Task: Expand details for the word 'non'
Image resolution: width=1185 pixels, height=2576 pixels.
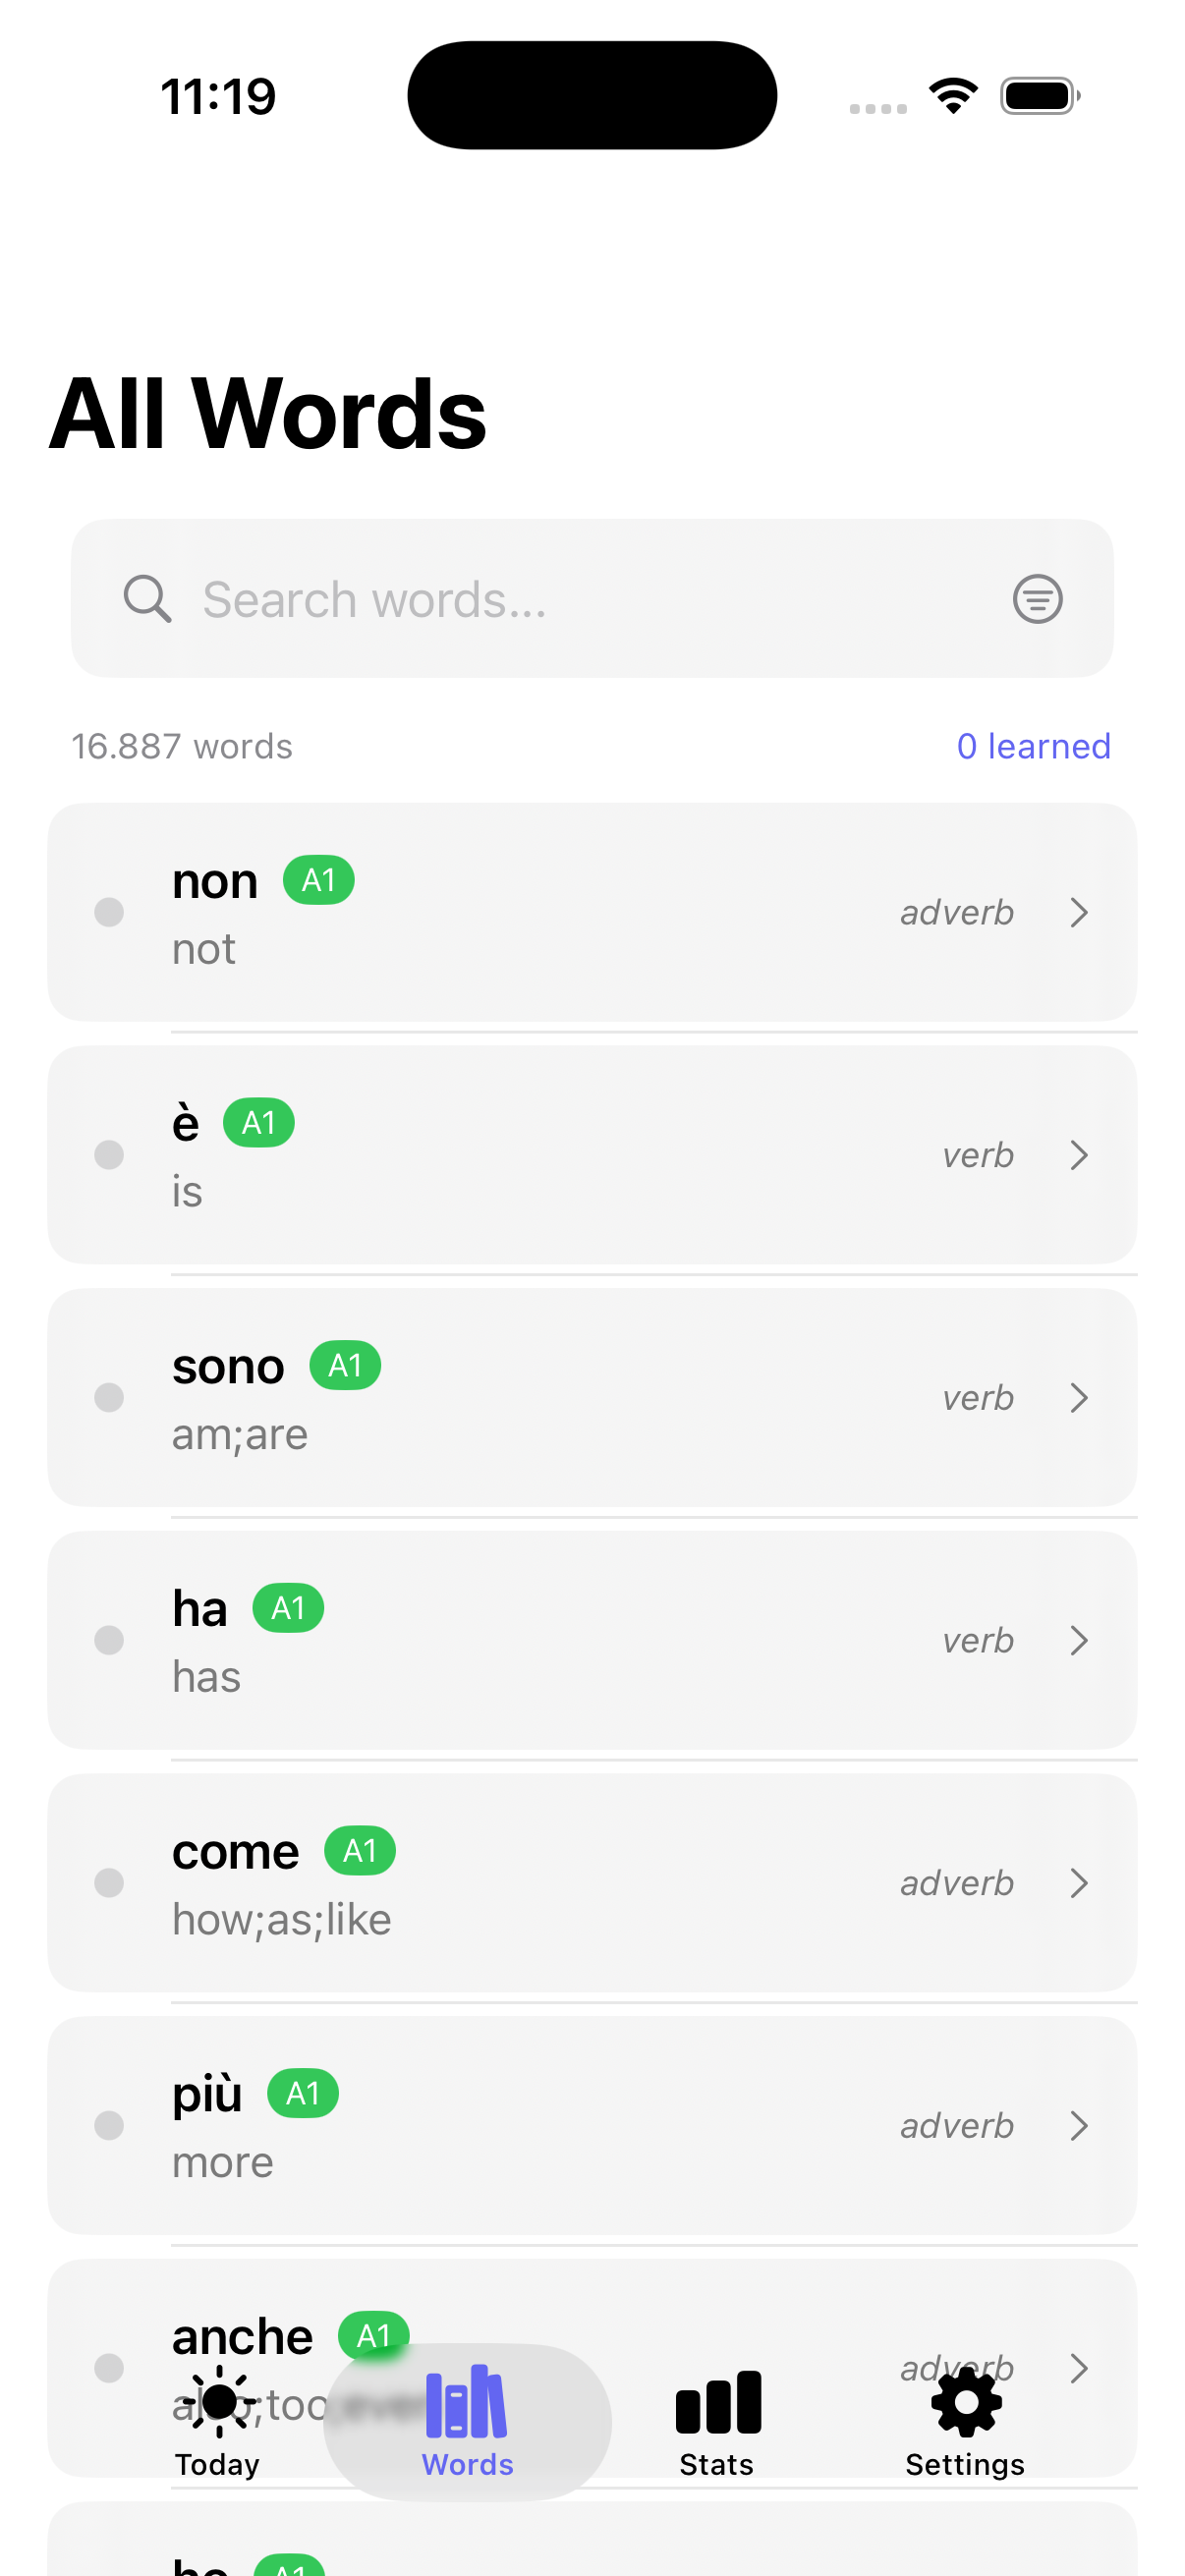Action: click(1079, 912)
